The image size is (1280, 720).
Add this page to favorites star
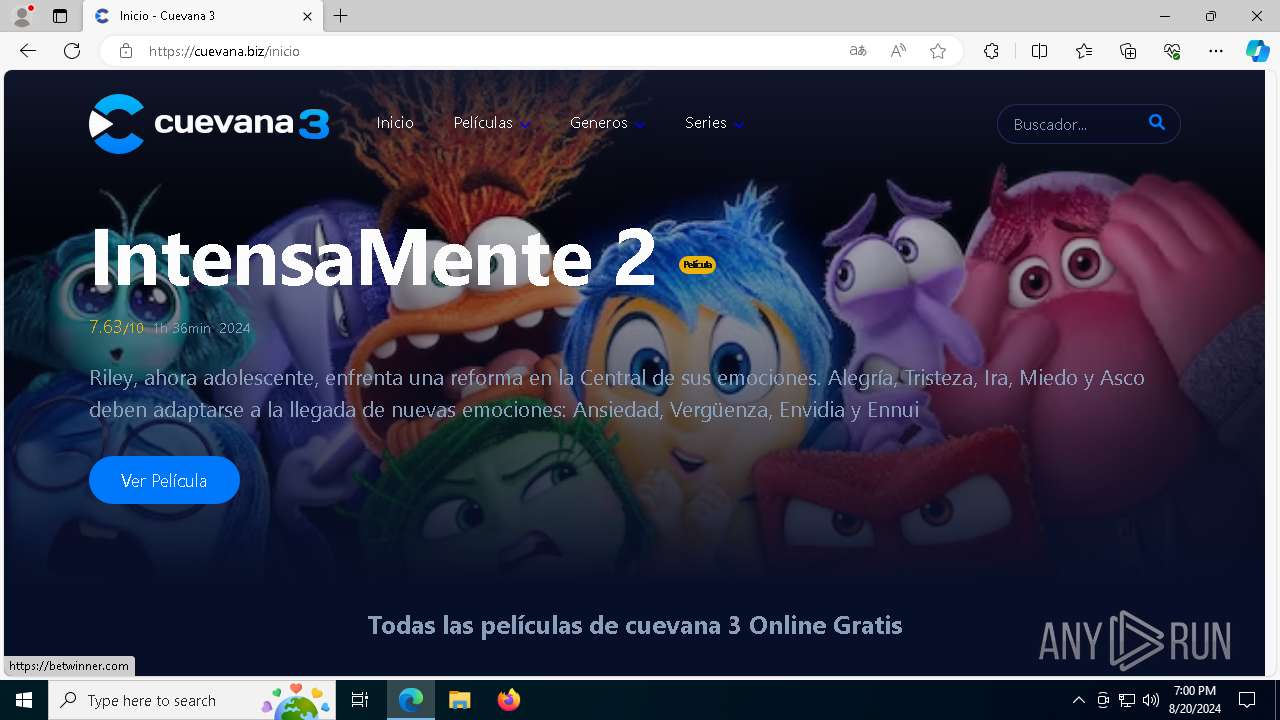(x=938, y=51)
